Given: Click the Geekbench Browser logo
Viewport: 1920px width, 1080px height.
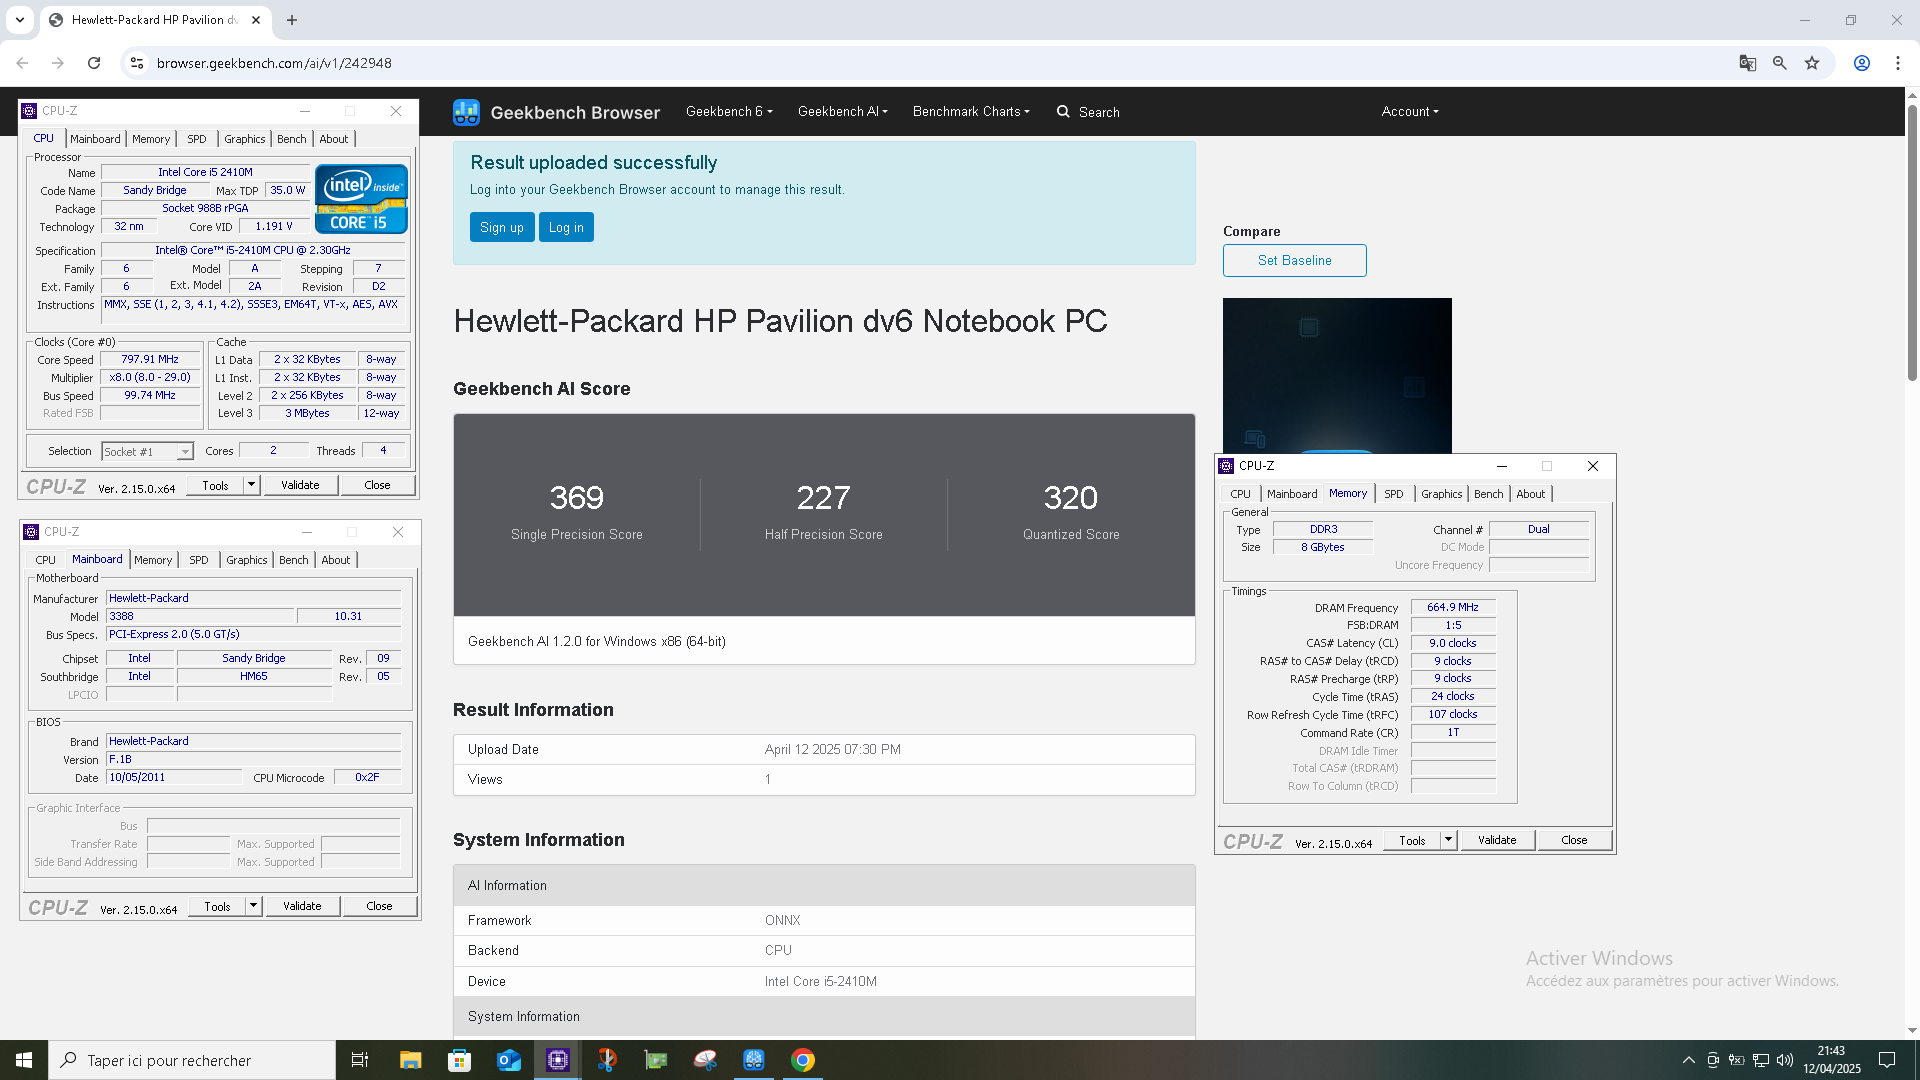Looking at the screenshot, I should point(557,112).
